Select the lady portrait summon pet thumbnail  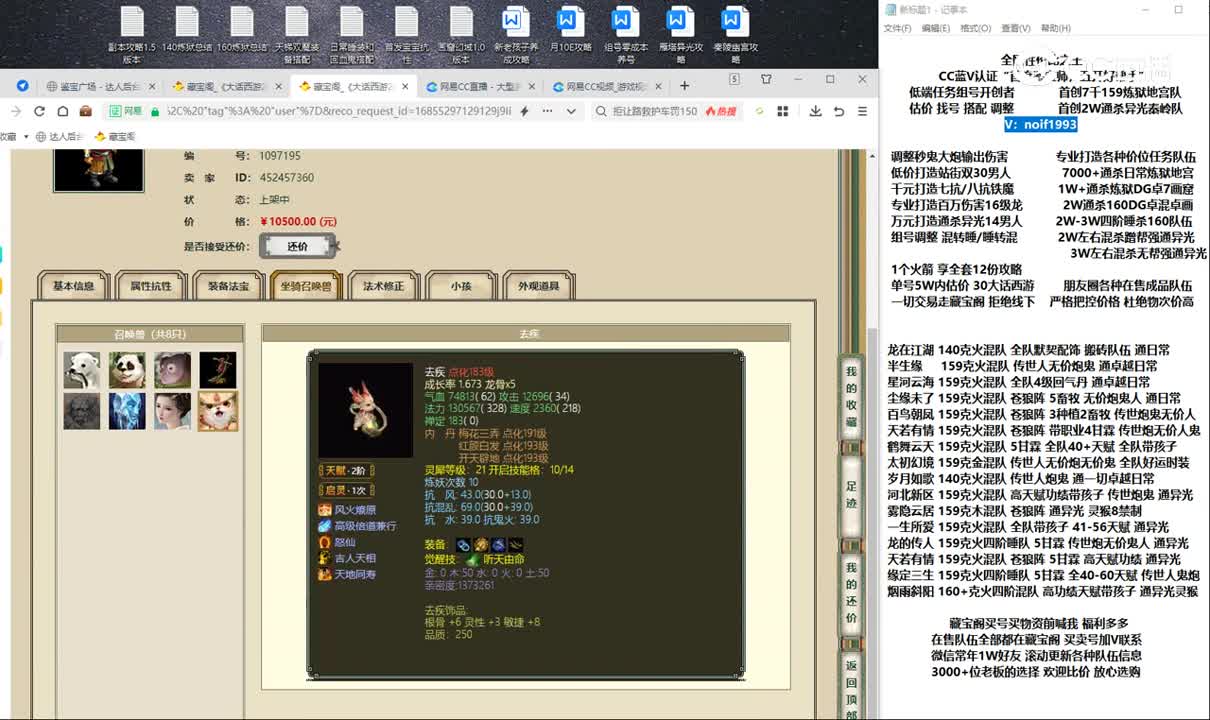click(x=172, y=411)
